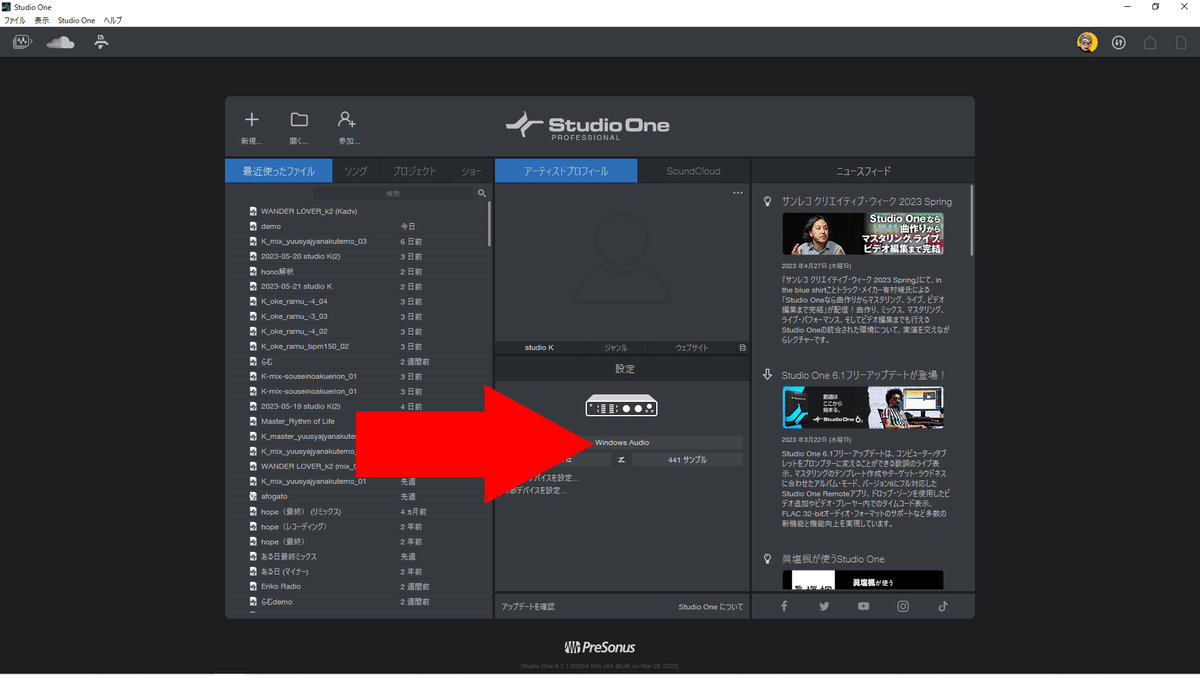The image size is (1200, 675).
Task: Switch to the プロジェクト tab
Action: tap(414, 171)
